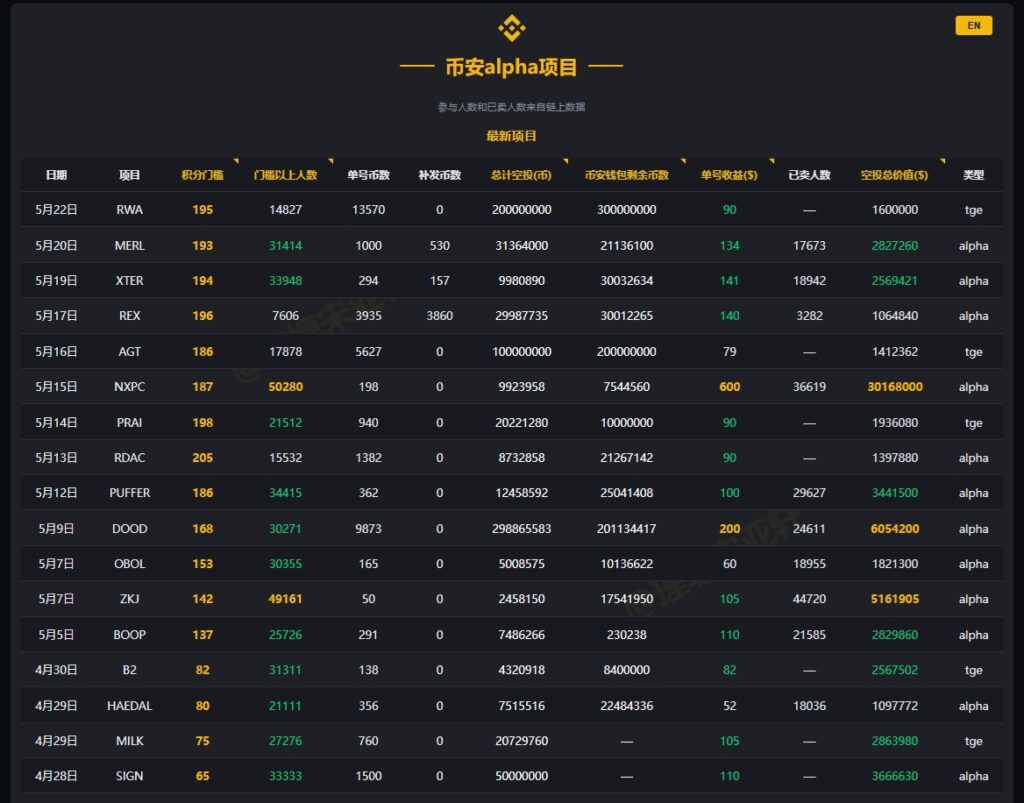Screen dimensions: 1024x803
Task: Select the AGT project name
Action: click(129, 352)
